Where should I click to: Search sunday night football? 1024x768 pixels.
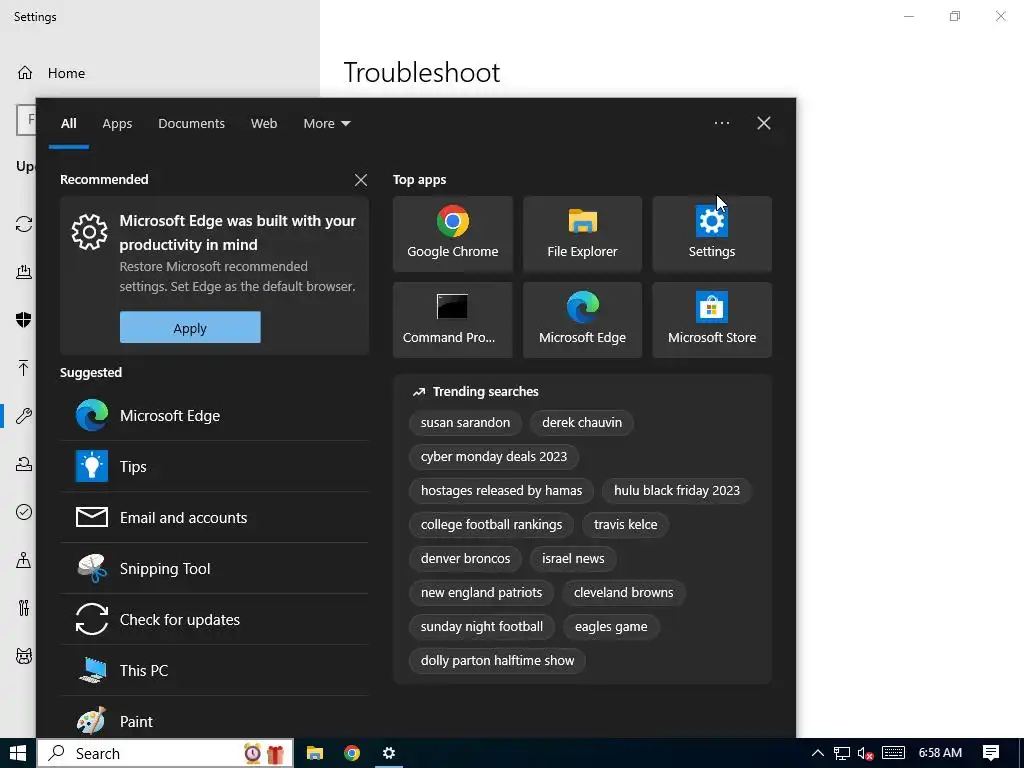[481, 626]
